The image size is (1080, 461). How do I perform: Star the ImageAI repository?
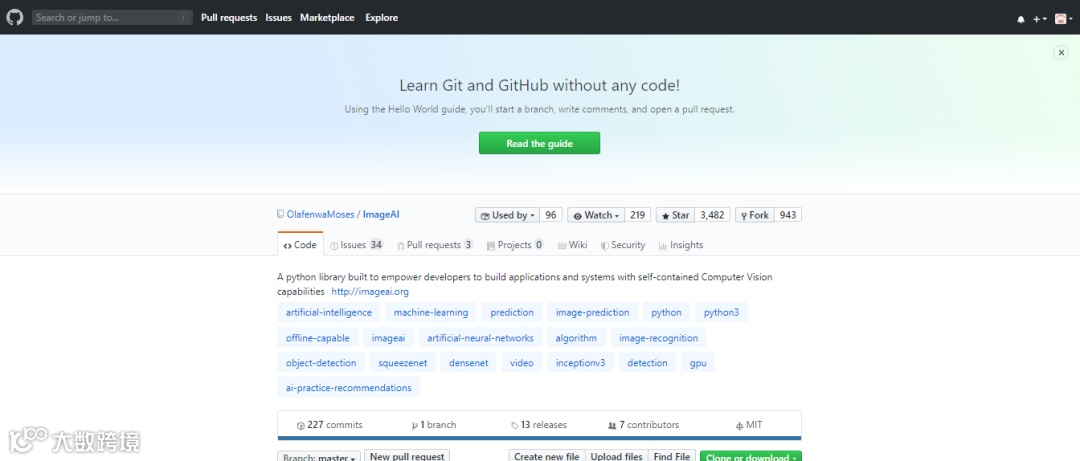675,215
